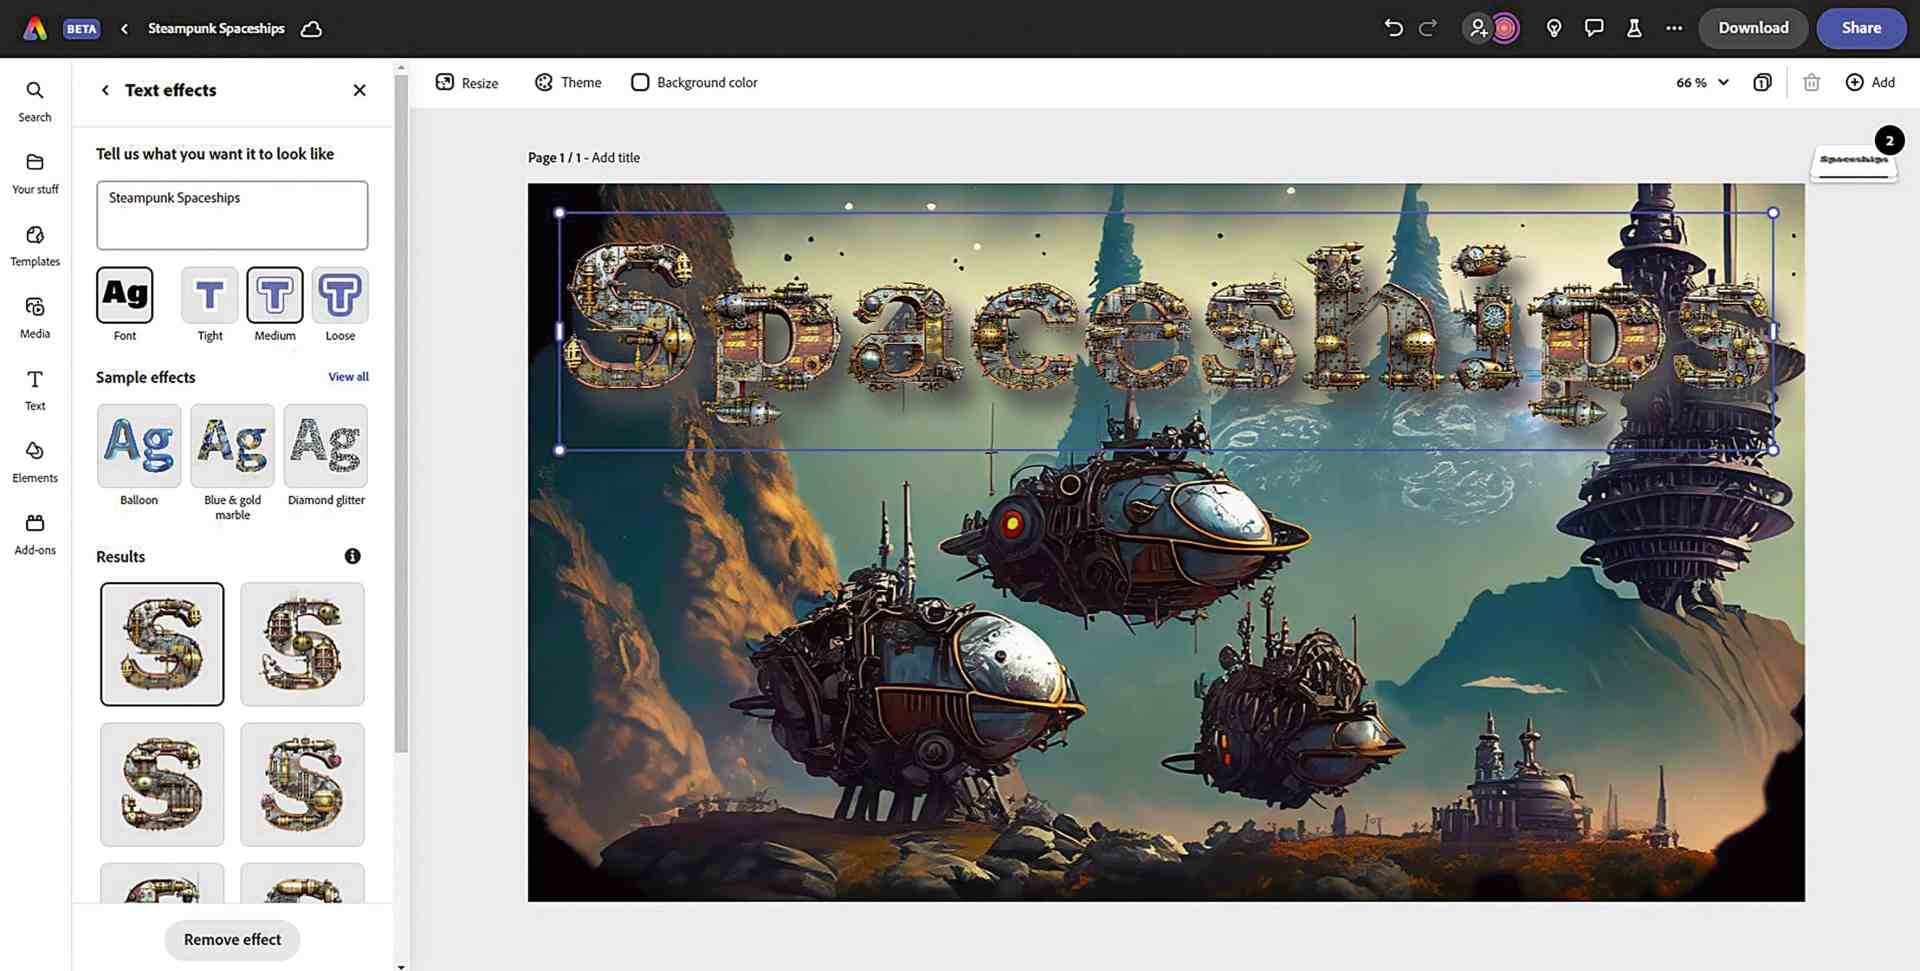Select the Text tool in the sidebar
1920x971 pixels.
34,387
